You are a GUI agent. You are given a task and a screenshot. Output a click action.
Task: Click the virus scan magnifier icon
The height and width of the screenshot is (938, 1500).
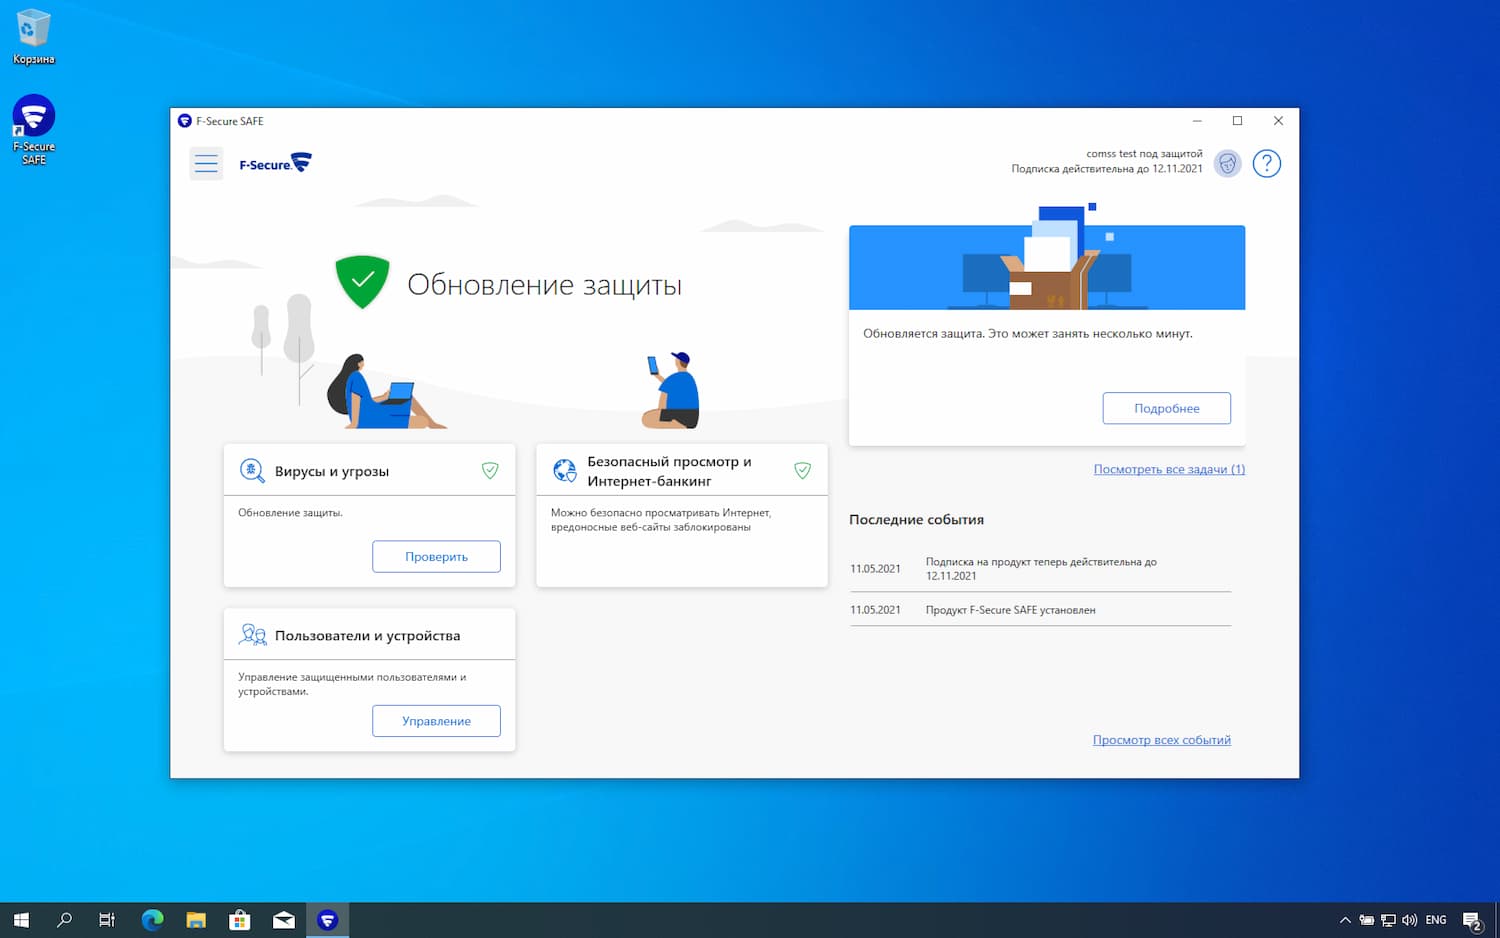(x=252, y=470)
